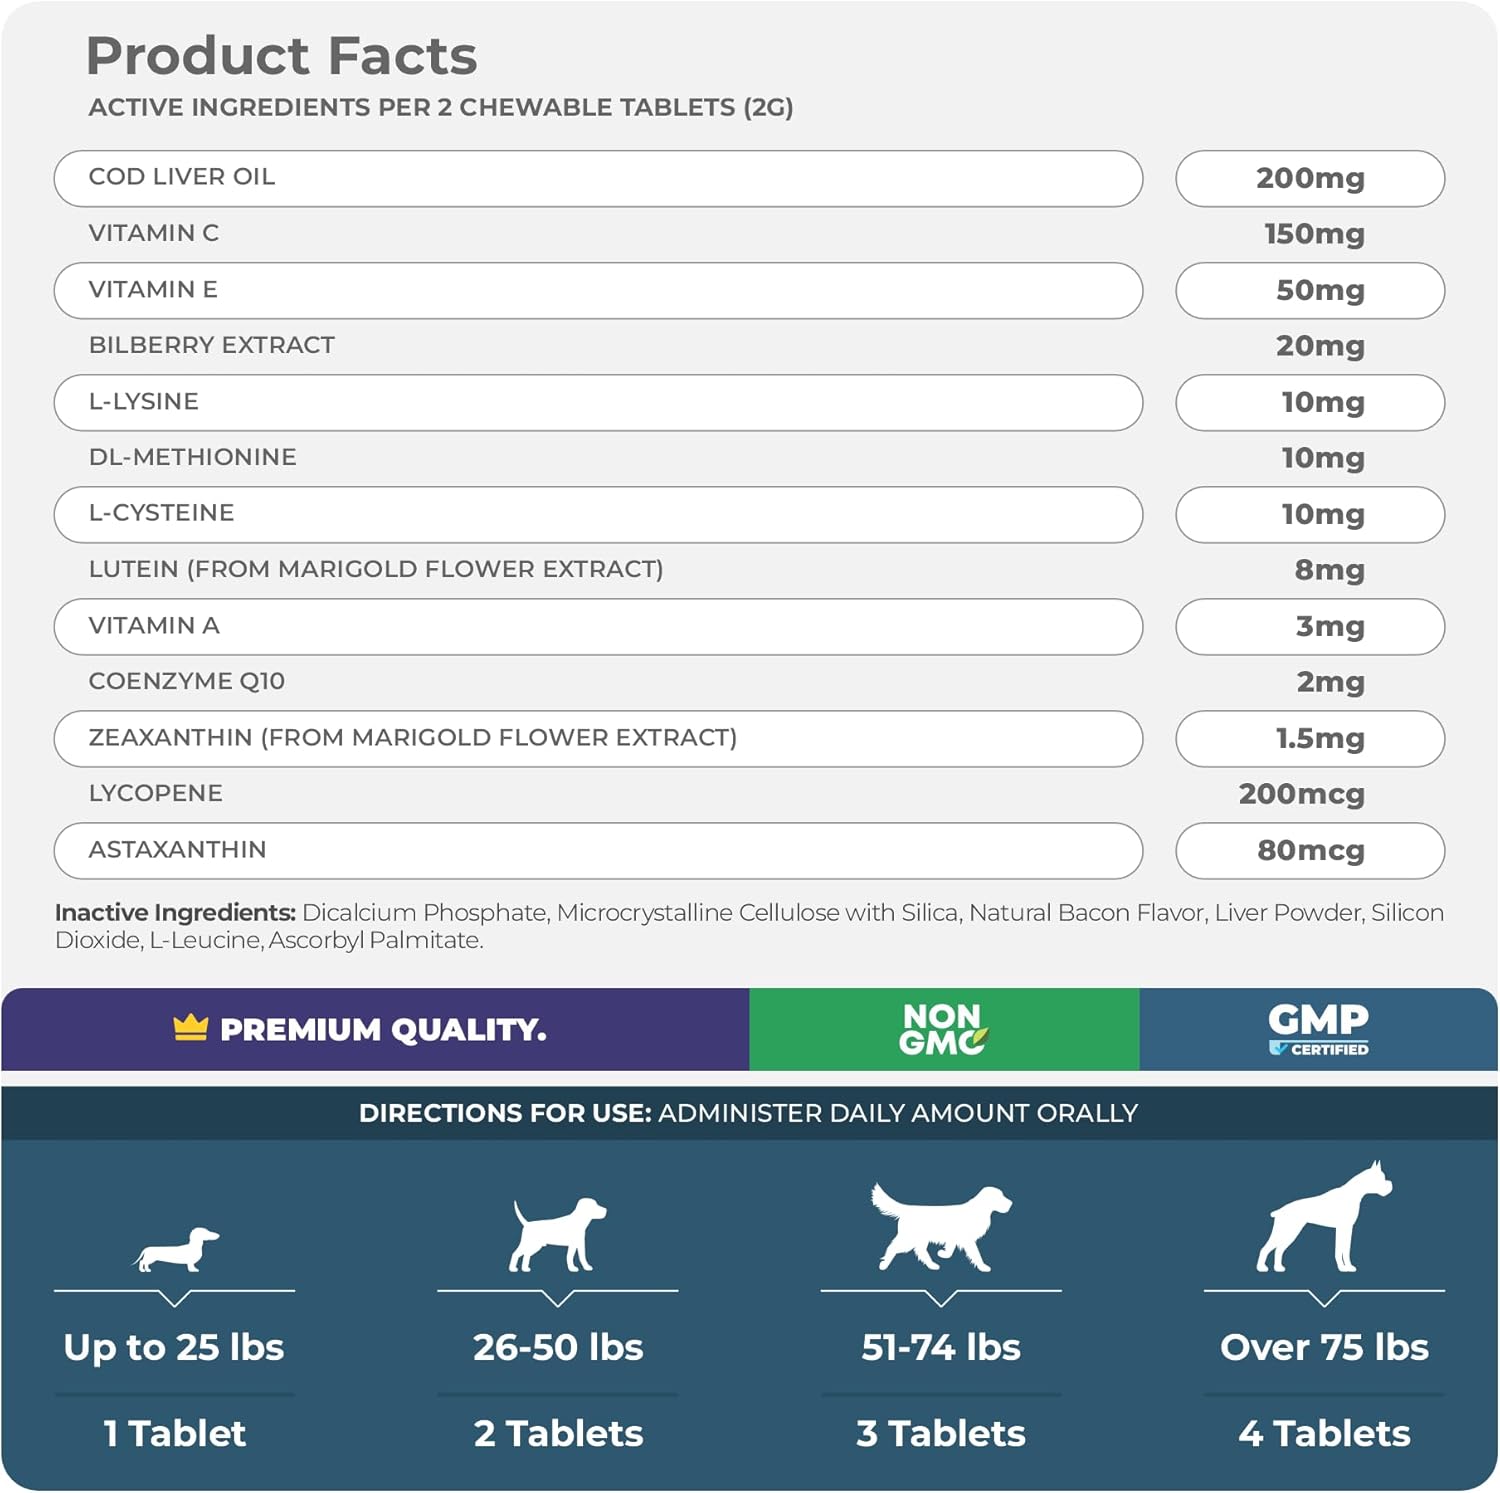Click the Non GMO leaf badge
Viewport: 1500px width, 1493px height.
942,1029
